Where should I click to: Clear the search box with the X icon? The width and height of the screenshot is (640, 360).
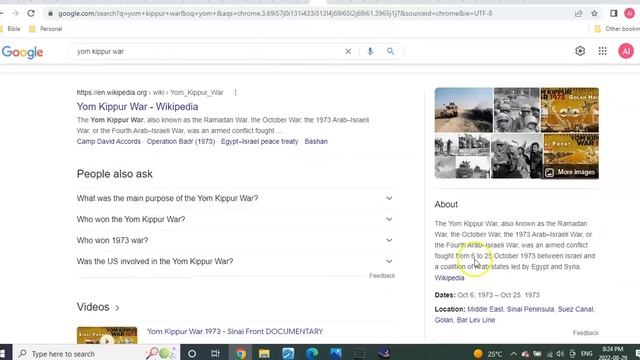pos(348,51)
